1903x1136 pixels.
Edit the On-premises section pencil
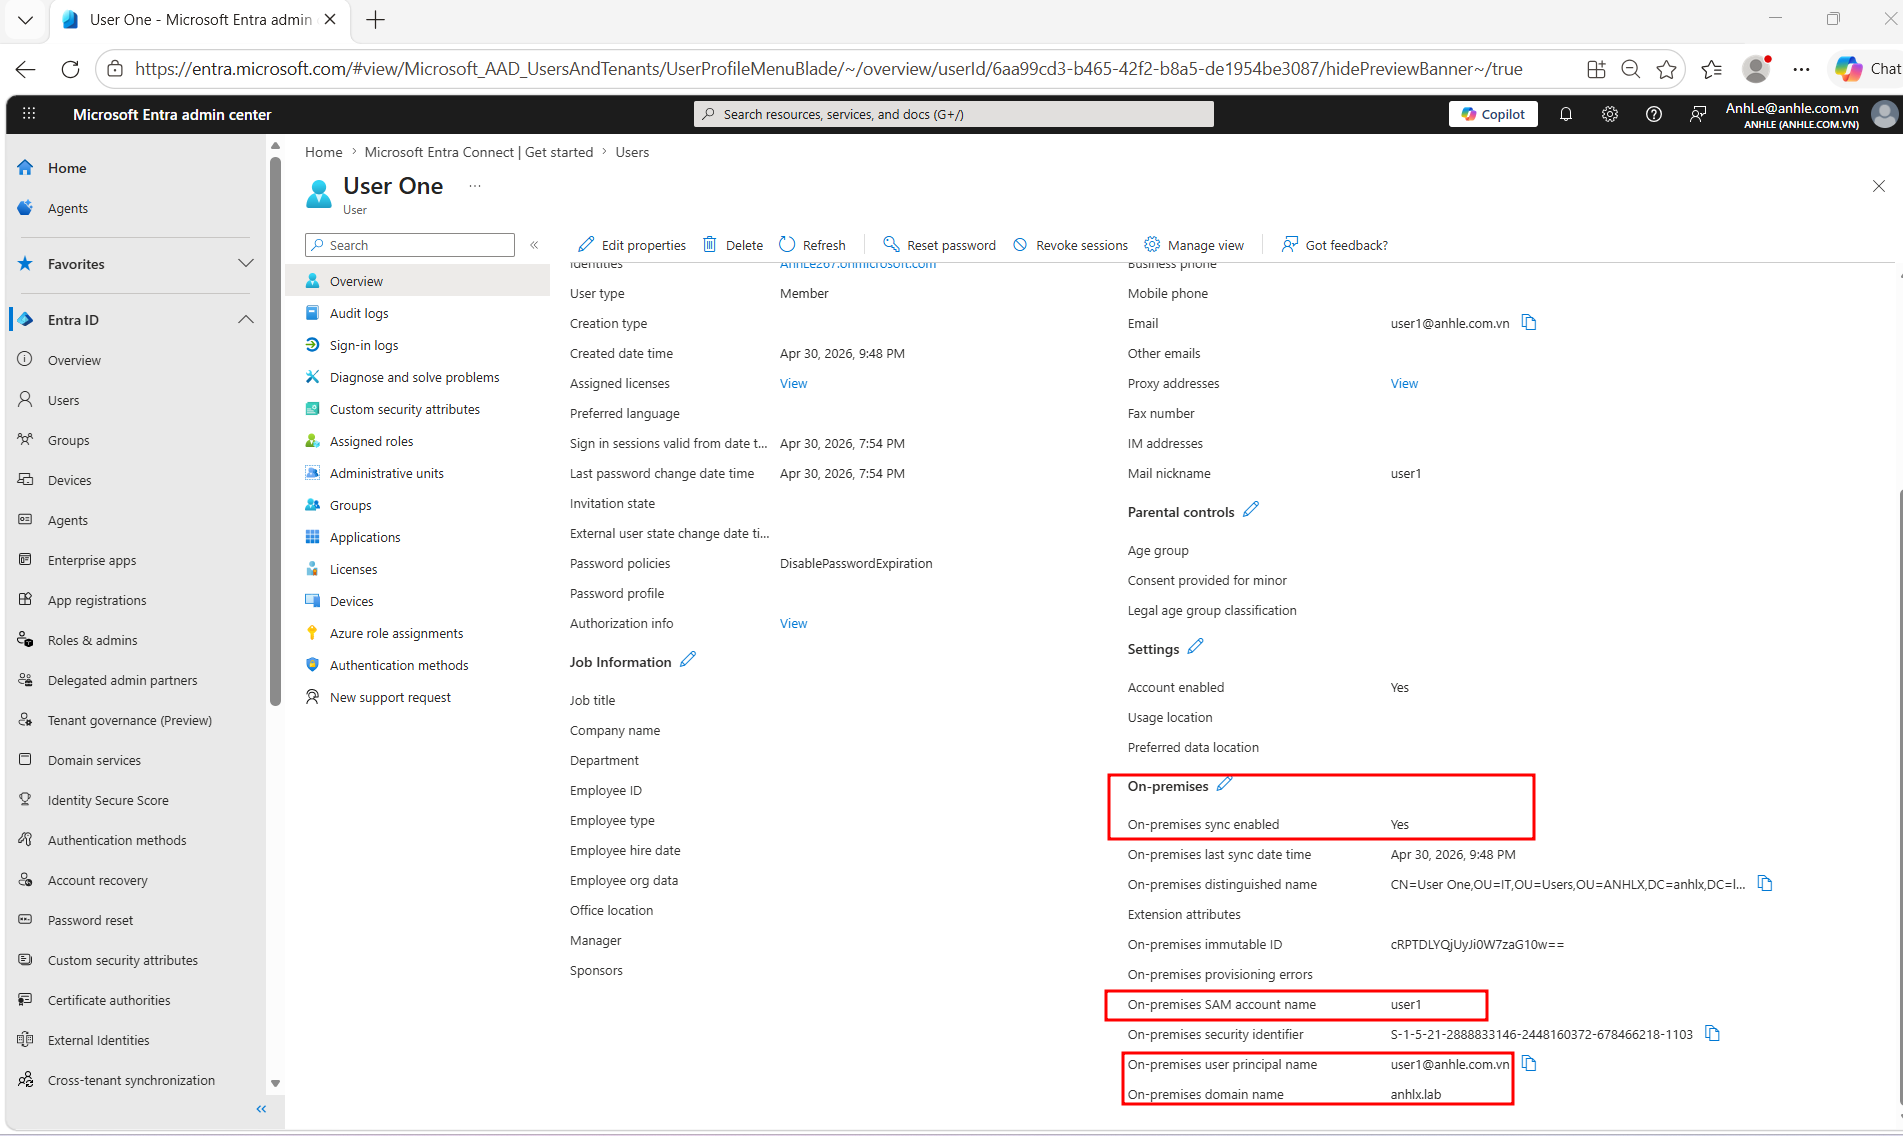[x=1225, y=784]
